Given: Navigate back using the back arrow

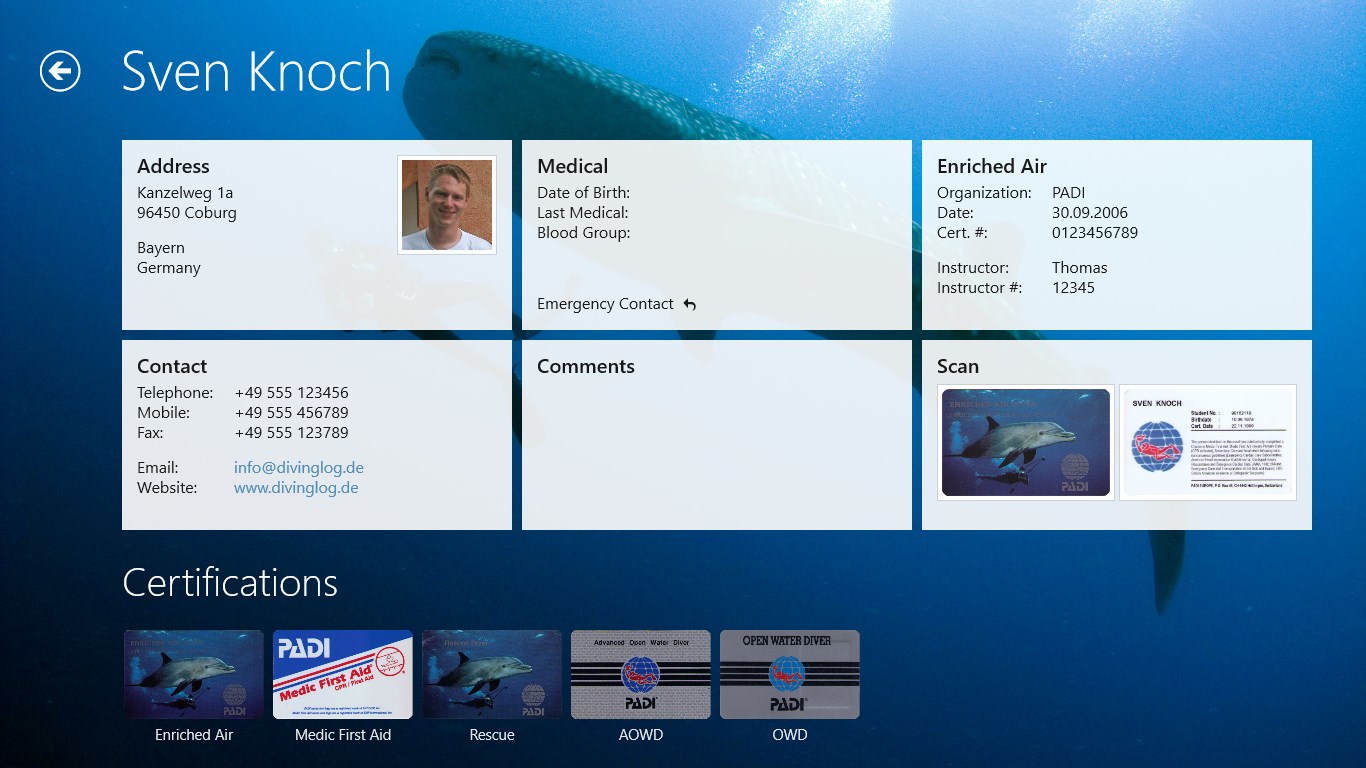Looking at the screenshot, I should 60,71.
